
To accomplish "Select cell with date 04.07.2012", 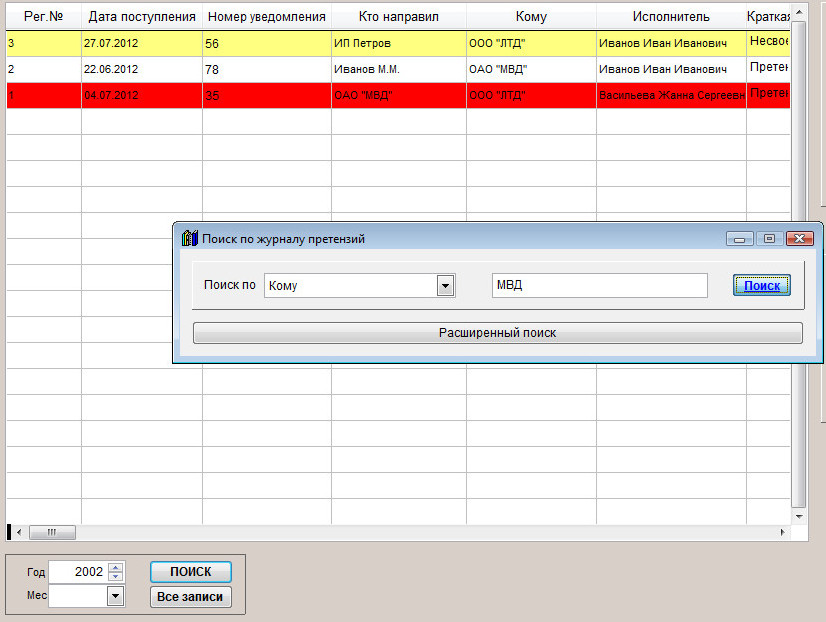I will 142,95.
